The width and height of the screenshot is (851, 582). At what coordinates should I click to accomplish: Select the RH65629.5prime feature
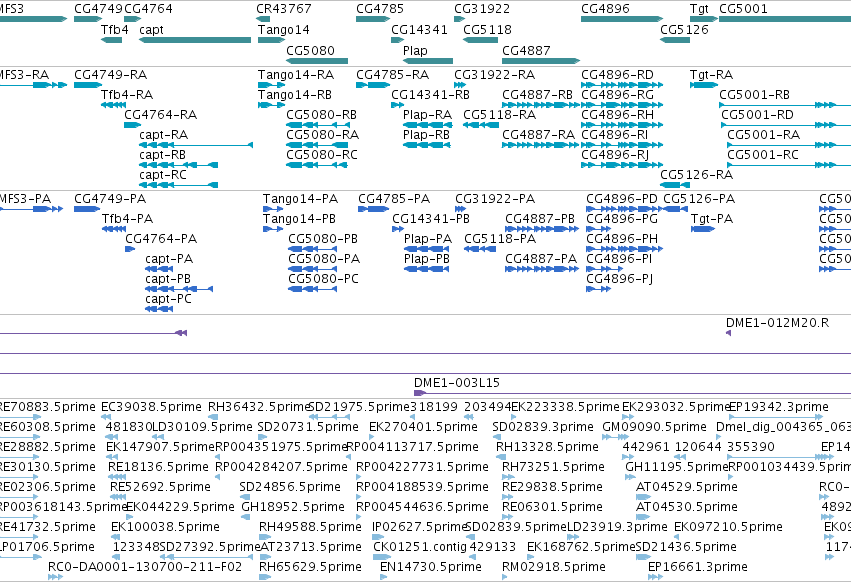pos(265,577)
